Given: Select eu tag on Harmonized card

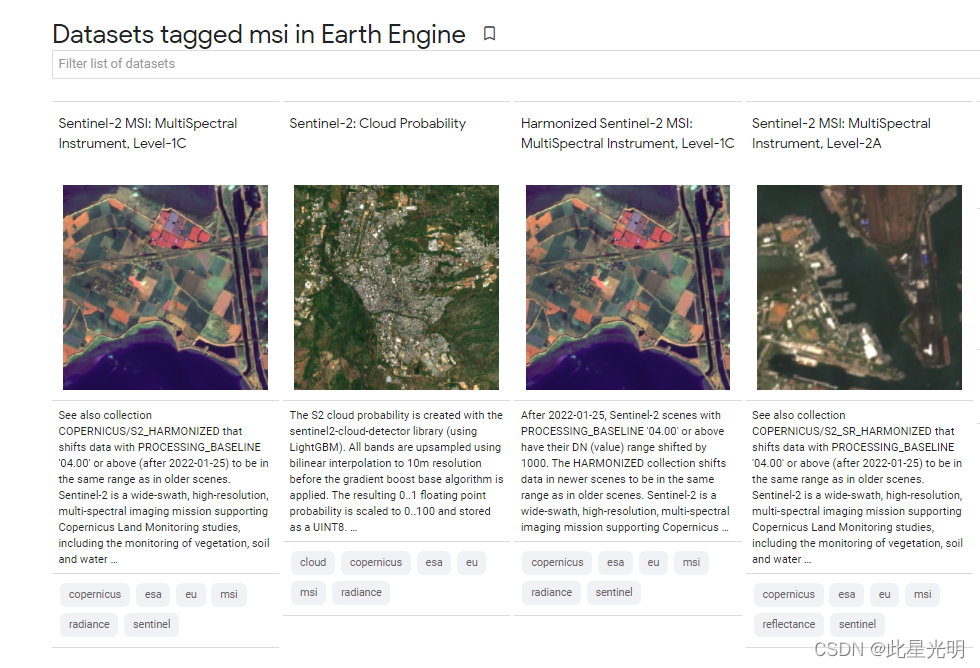Looking at the screenshot, I should click(653, 562).
